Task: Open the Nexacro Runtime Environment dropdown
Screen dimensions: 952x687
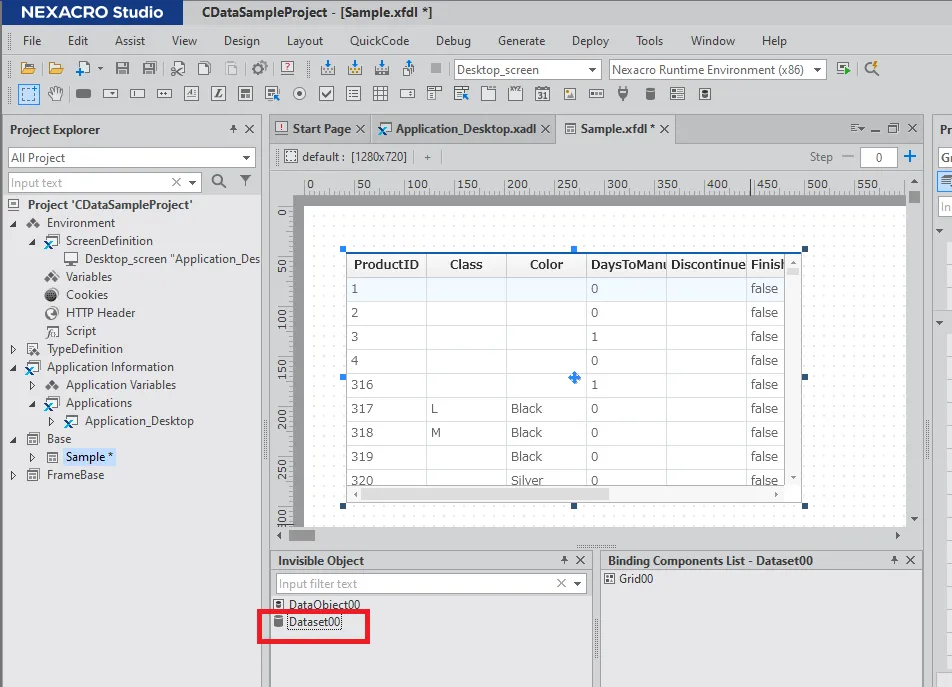Action: 818,70
